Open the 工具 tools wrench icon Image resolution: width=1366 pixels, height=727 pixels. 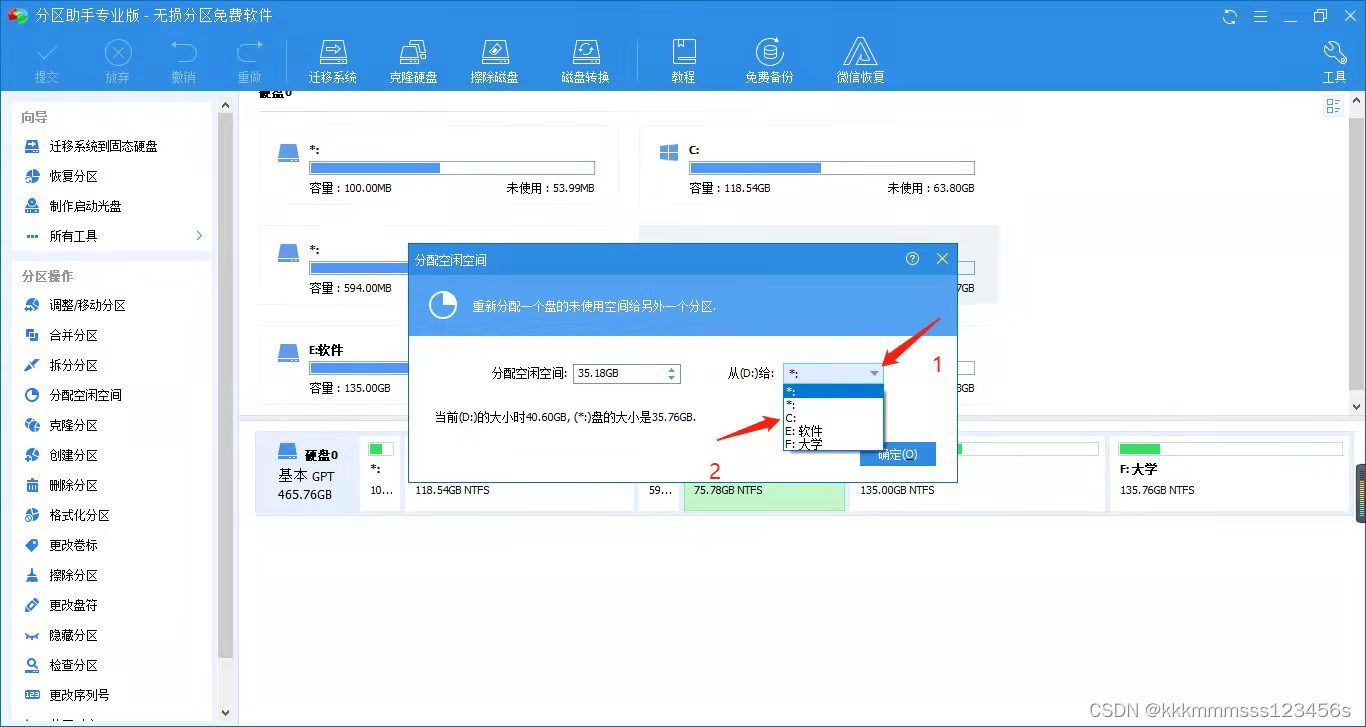[x=1335, y=62]
